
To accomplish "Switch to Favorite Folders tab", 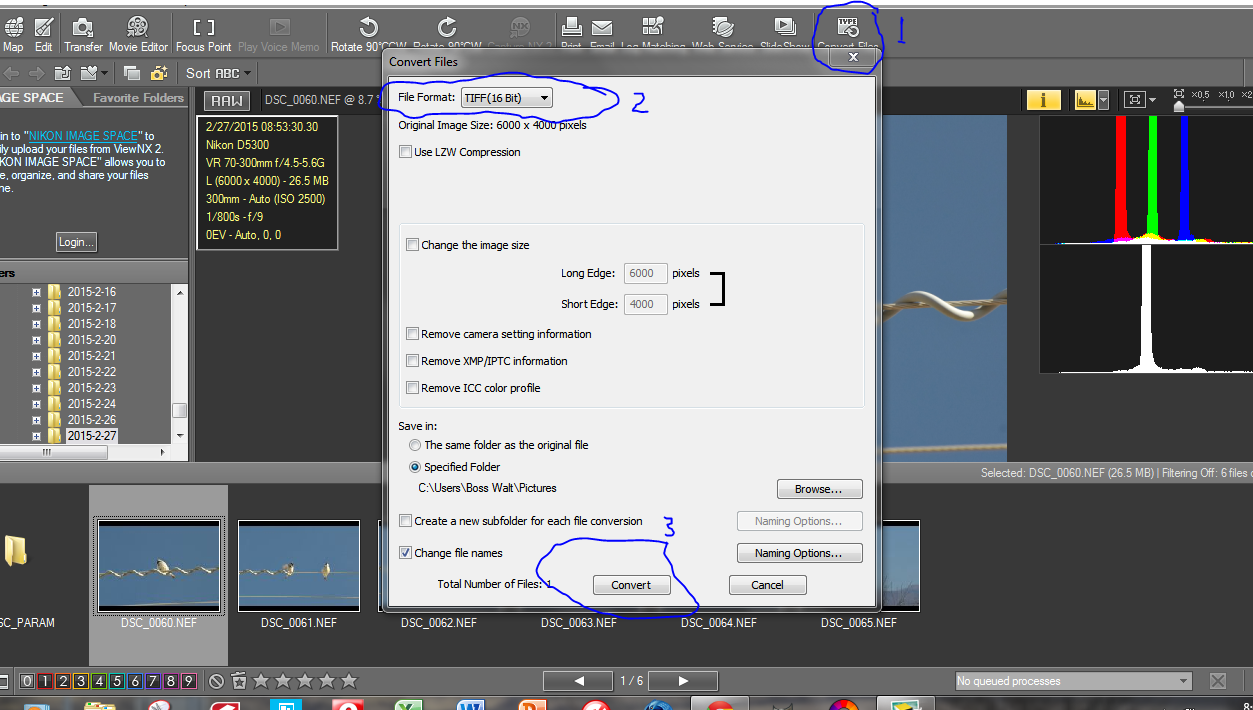I will click(138, 98).
